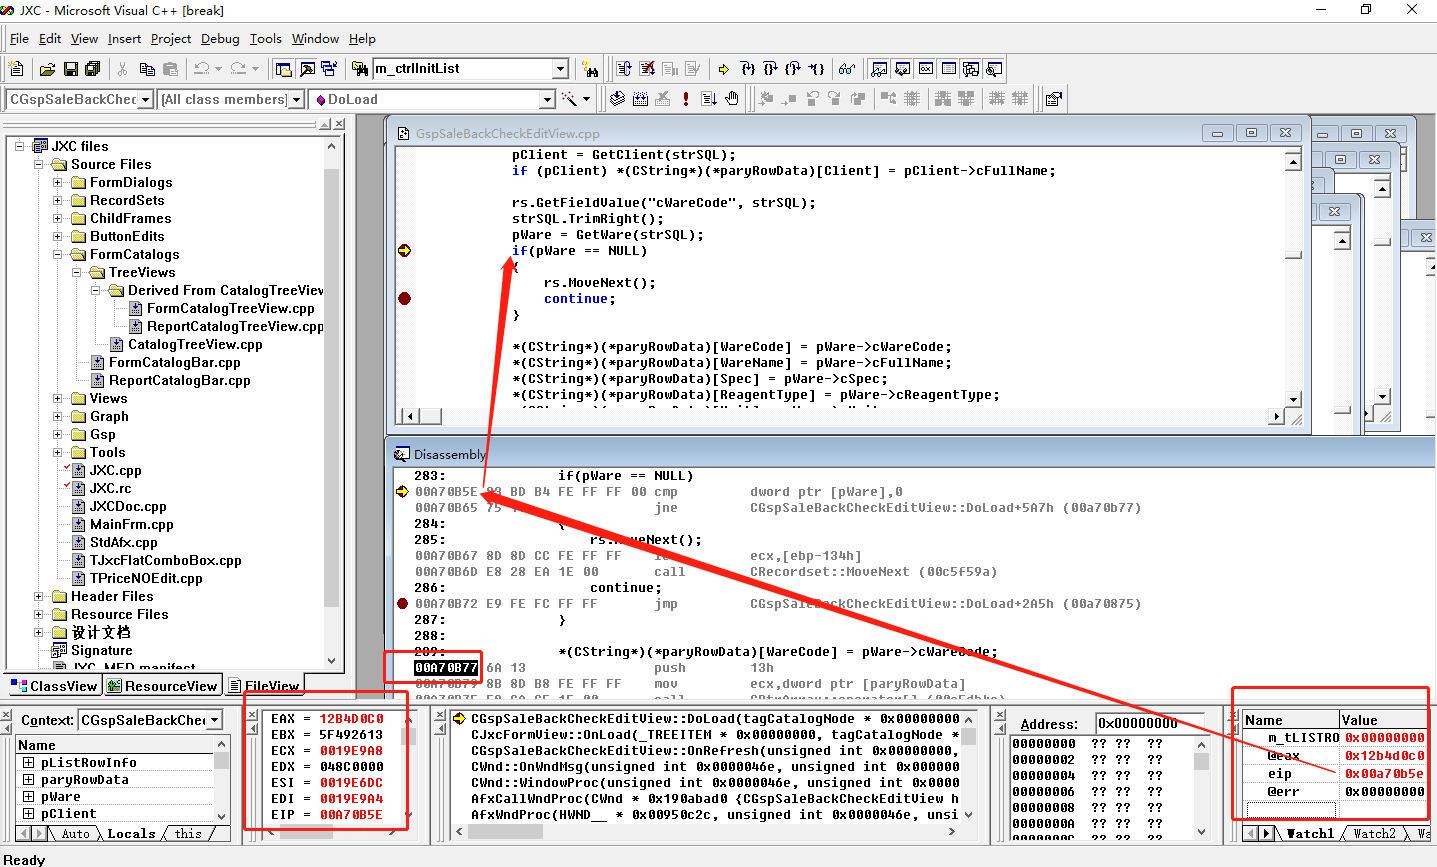The height and width of the screenshot is (867, 1437).
Task: Click the Find in Files binoculars icon
Action: click(x=360, y=69)
